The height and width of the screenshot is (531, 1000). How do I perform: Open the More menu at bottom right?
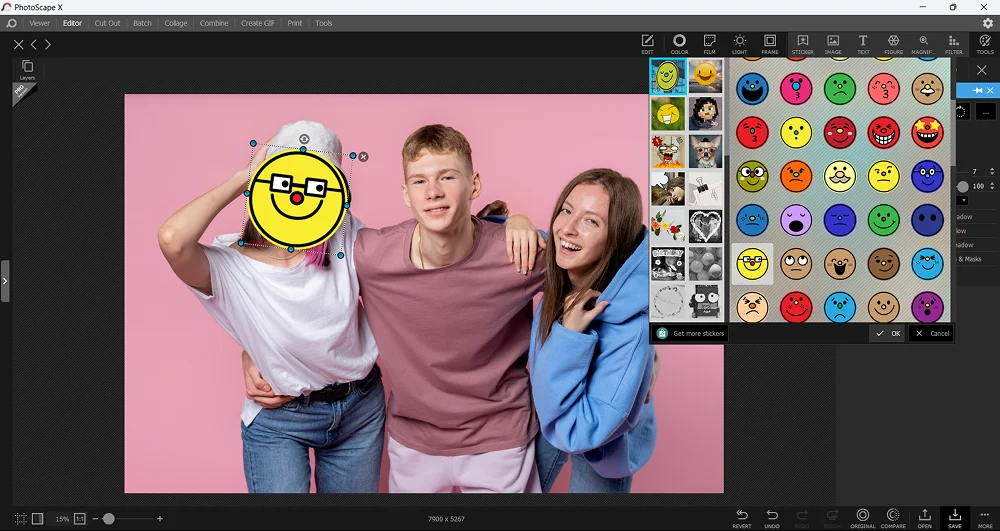point(985,516)
